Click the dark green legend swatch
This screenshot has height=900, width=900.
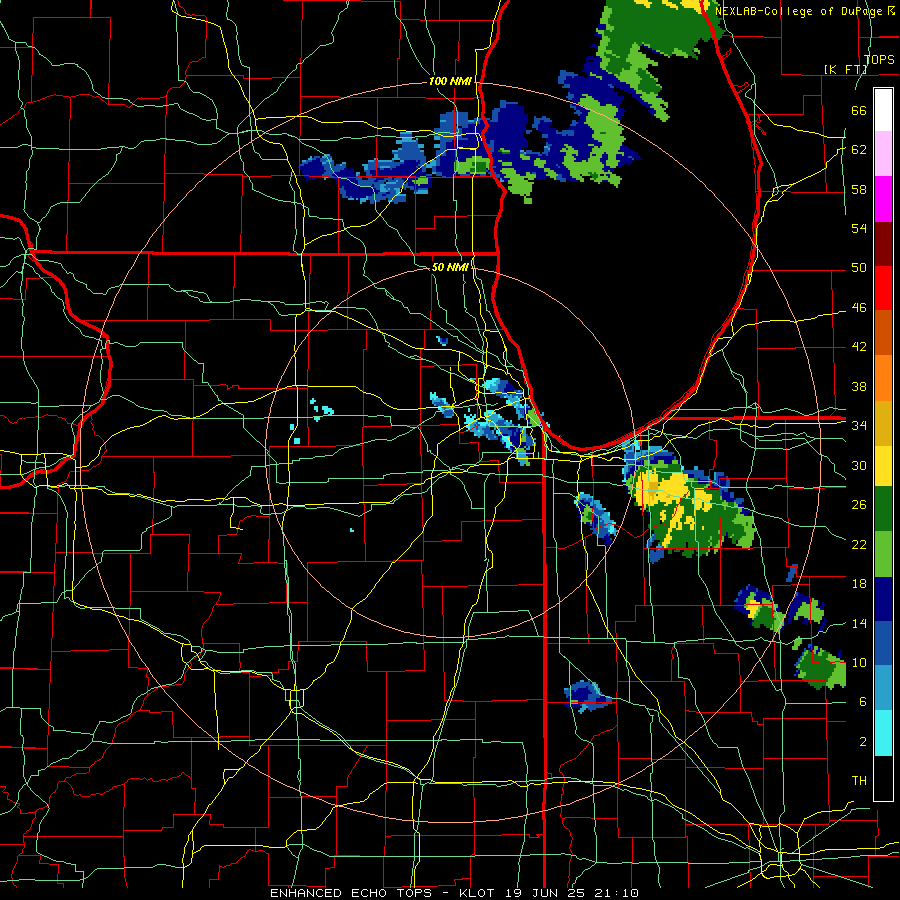(883, 509)
